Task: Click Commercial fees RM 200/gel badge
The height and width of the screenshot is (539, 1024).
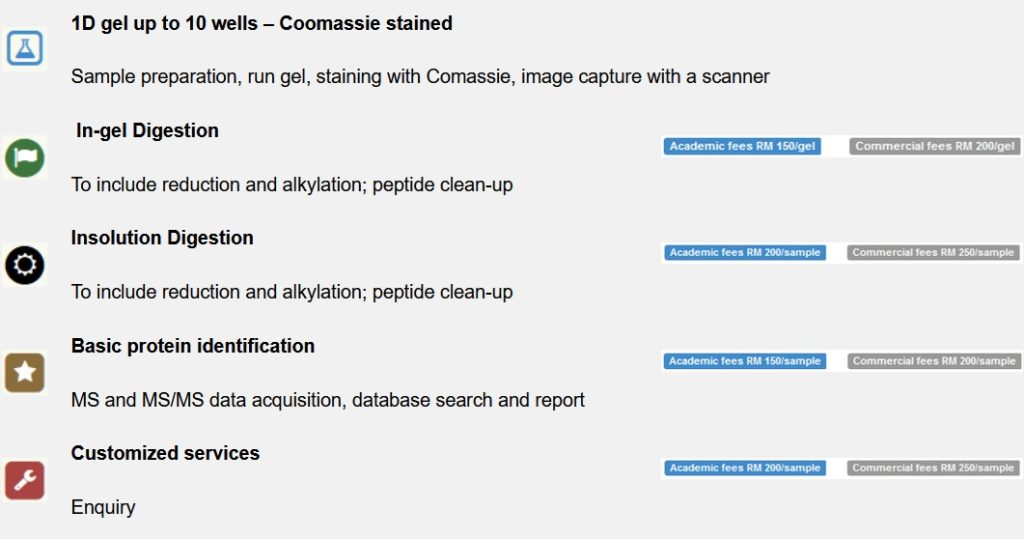Action: (935, 146)
